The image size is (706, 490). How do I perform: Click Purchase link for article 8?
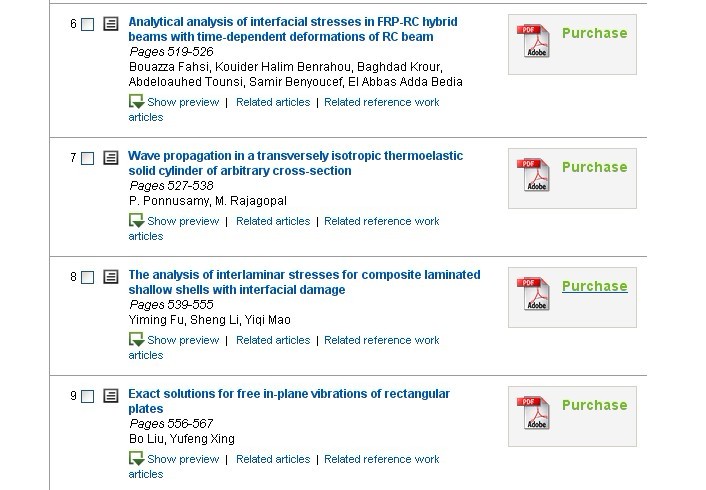click(x=594, y=286)
